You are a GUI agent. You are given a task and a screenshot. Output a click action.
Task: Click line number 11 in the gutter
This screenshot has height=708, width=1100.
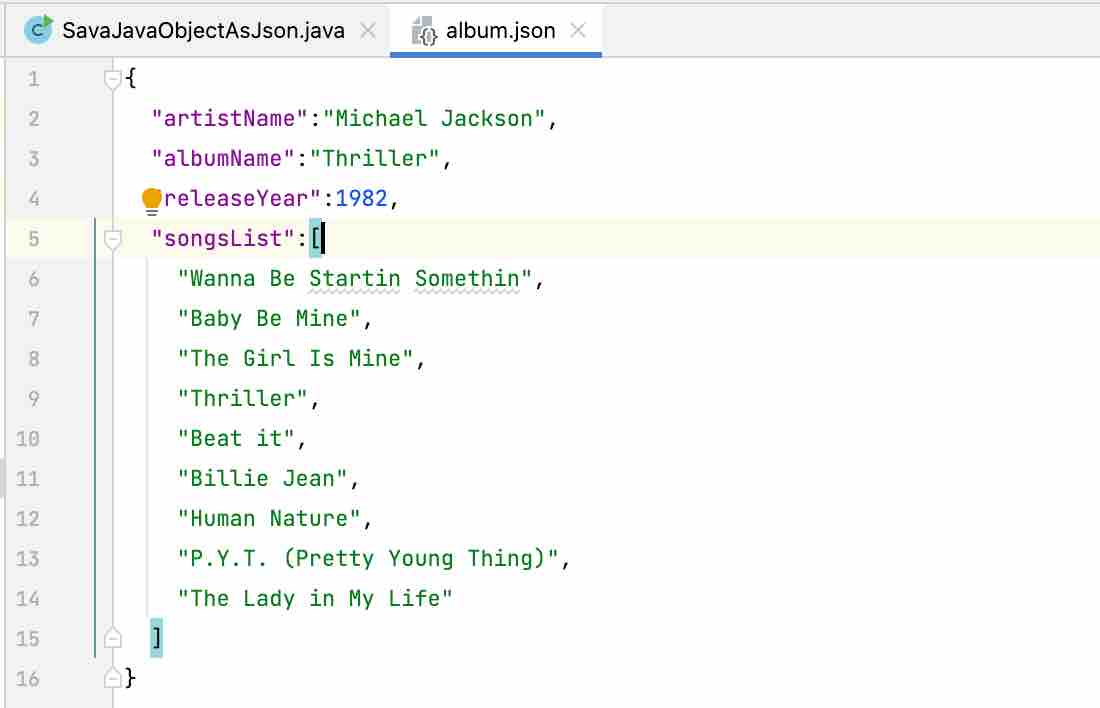27,479
